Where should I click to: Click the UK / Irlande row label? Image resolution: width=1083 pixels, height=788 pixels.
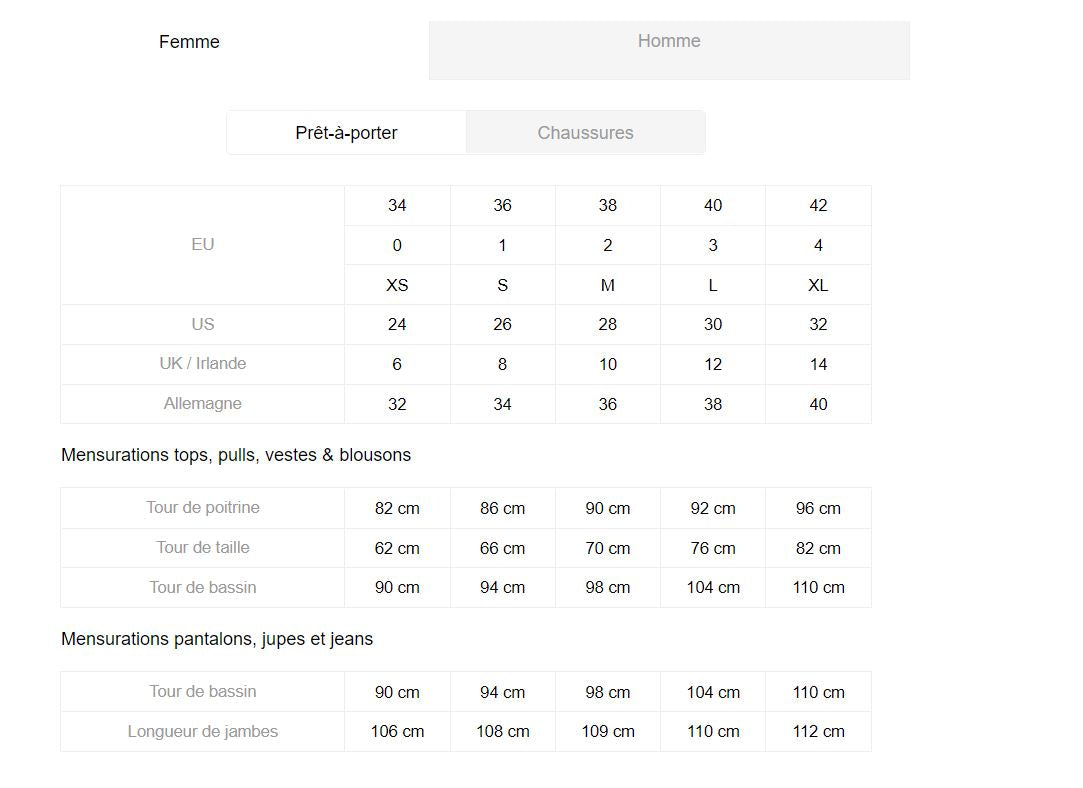[202, 364]
